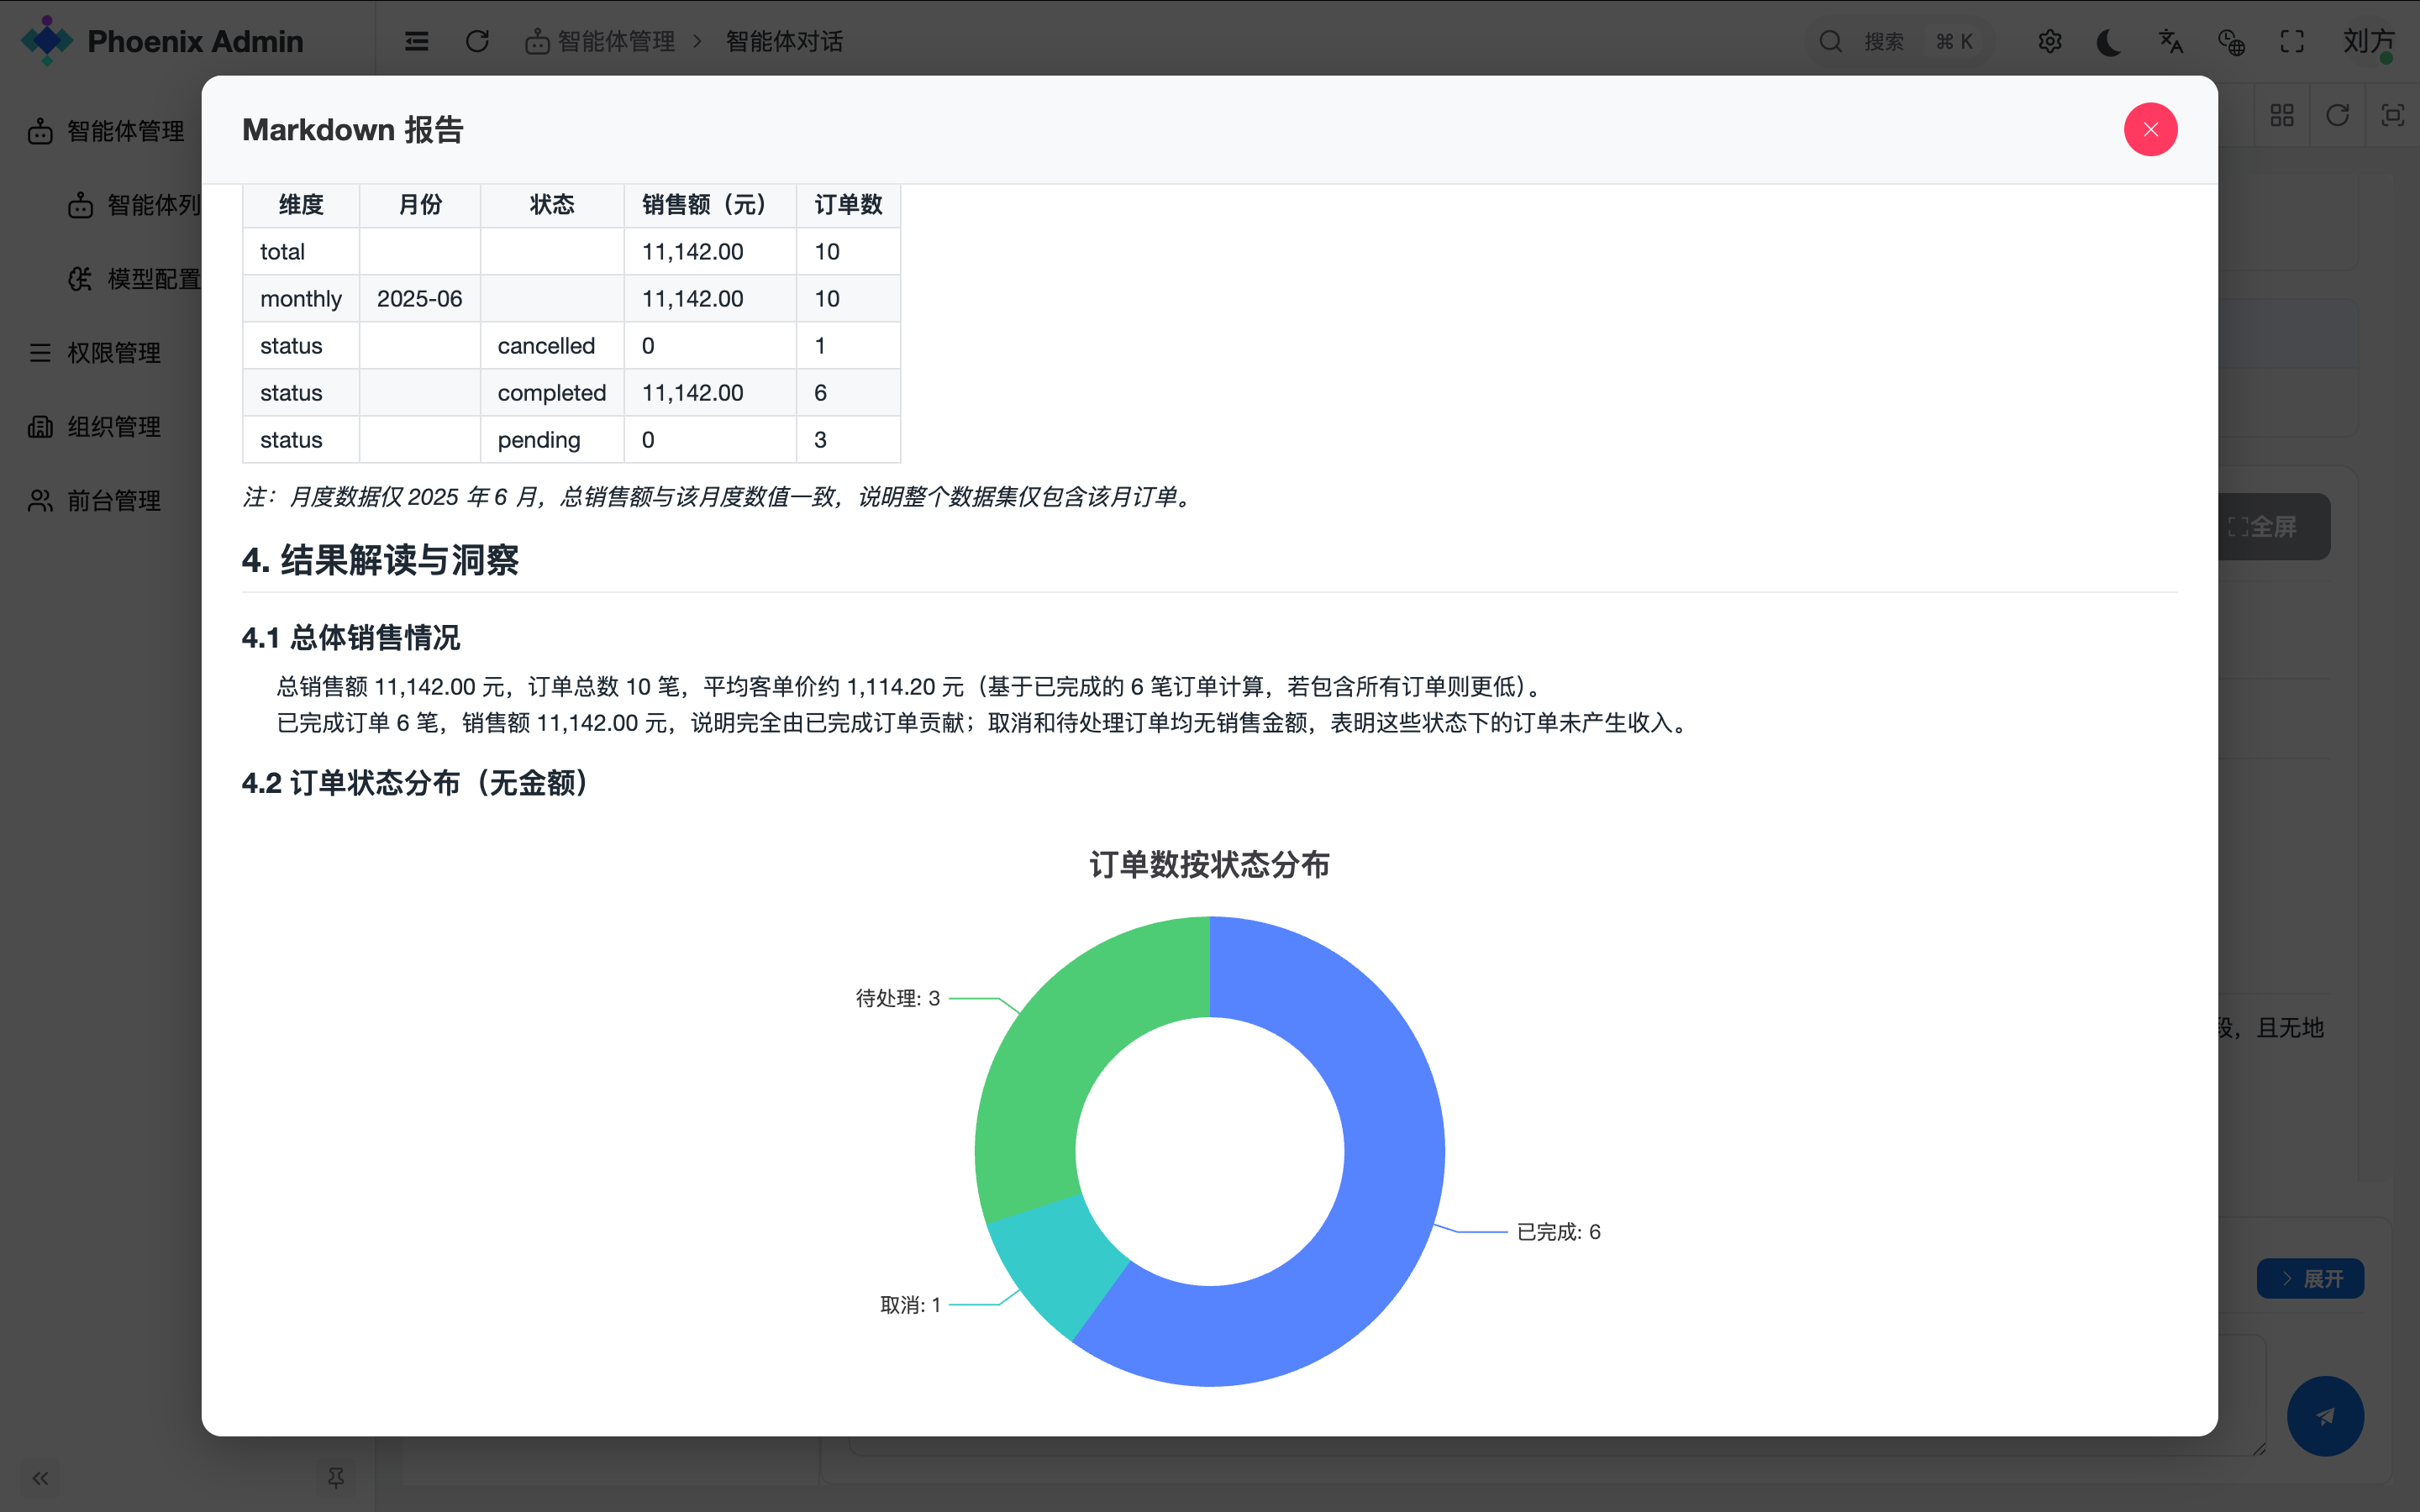Toggle dark mode moon icon
2420x1512 pixels.
[x=2110, y=41]
